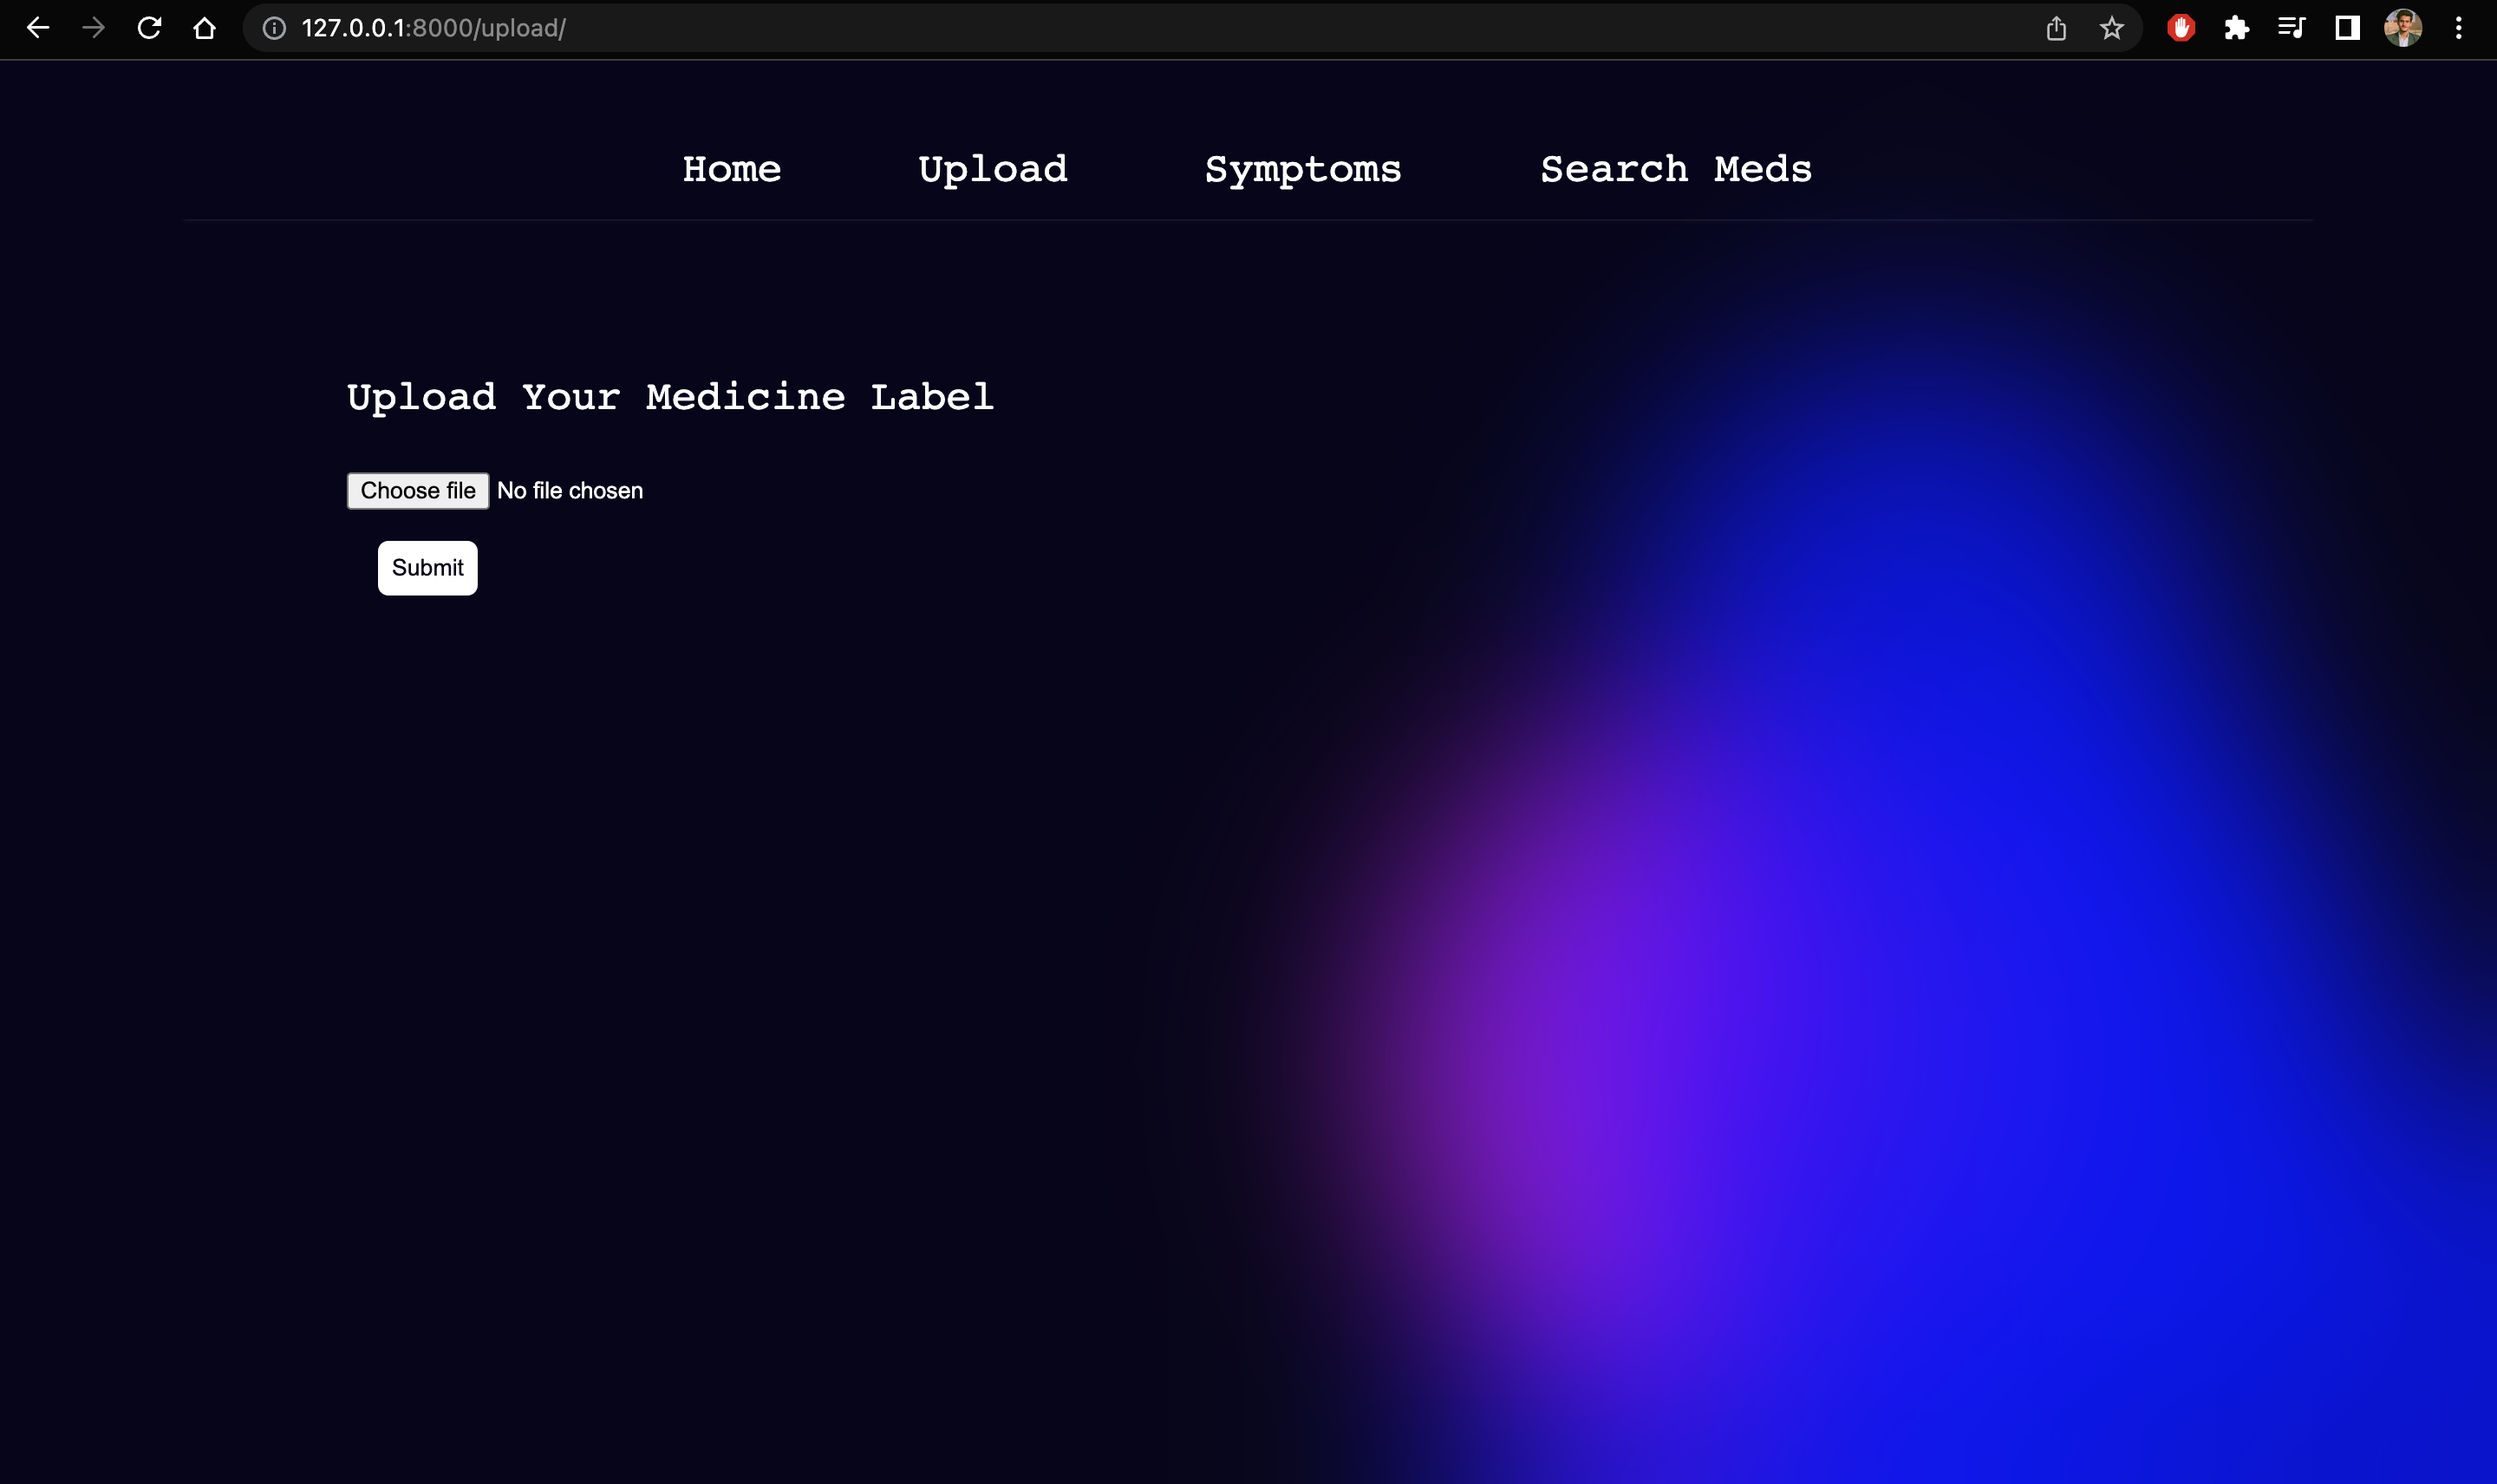The width and height of the screenshot is (2497, 1484).
Task: Navigate to Home in nav bar
Action: [x=731, y=169]
